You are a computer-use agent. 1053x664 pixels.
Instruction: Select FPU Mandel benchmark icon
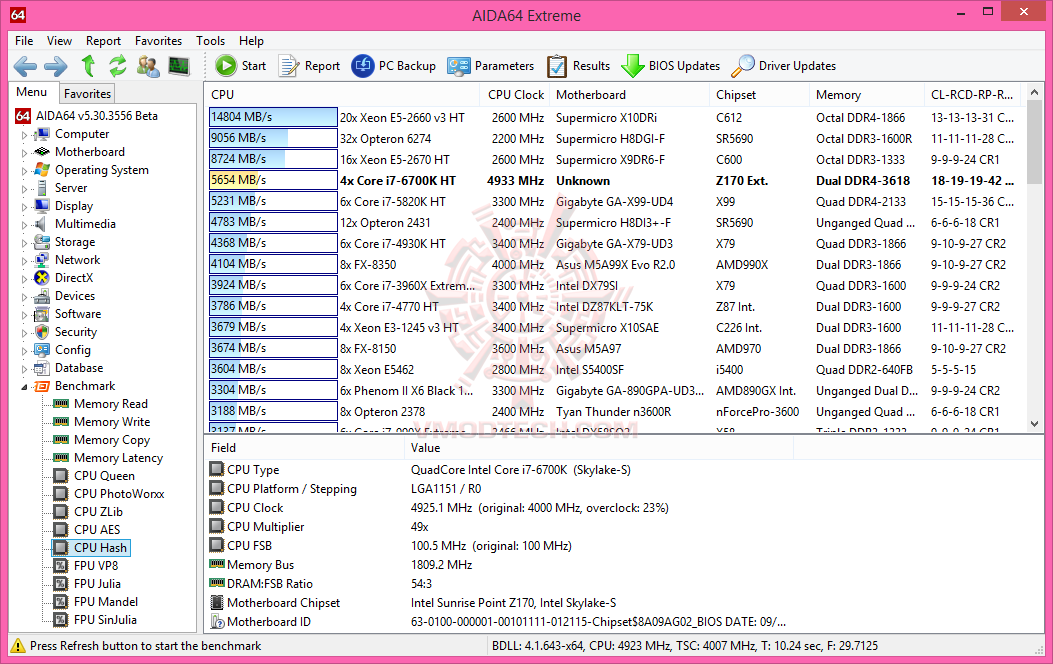61,602
